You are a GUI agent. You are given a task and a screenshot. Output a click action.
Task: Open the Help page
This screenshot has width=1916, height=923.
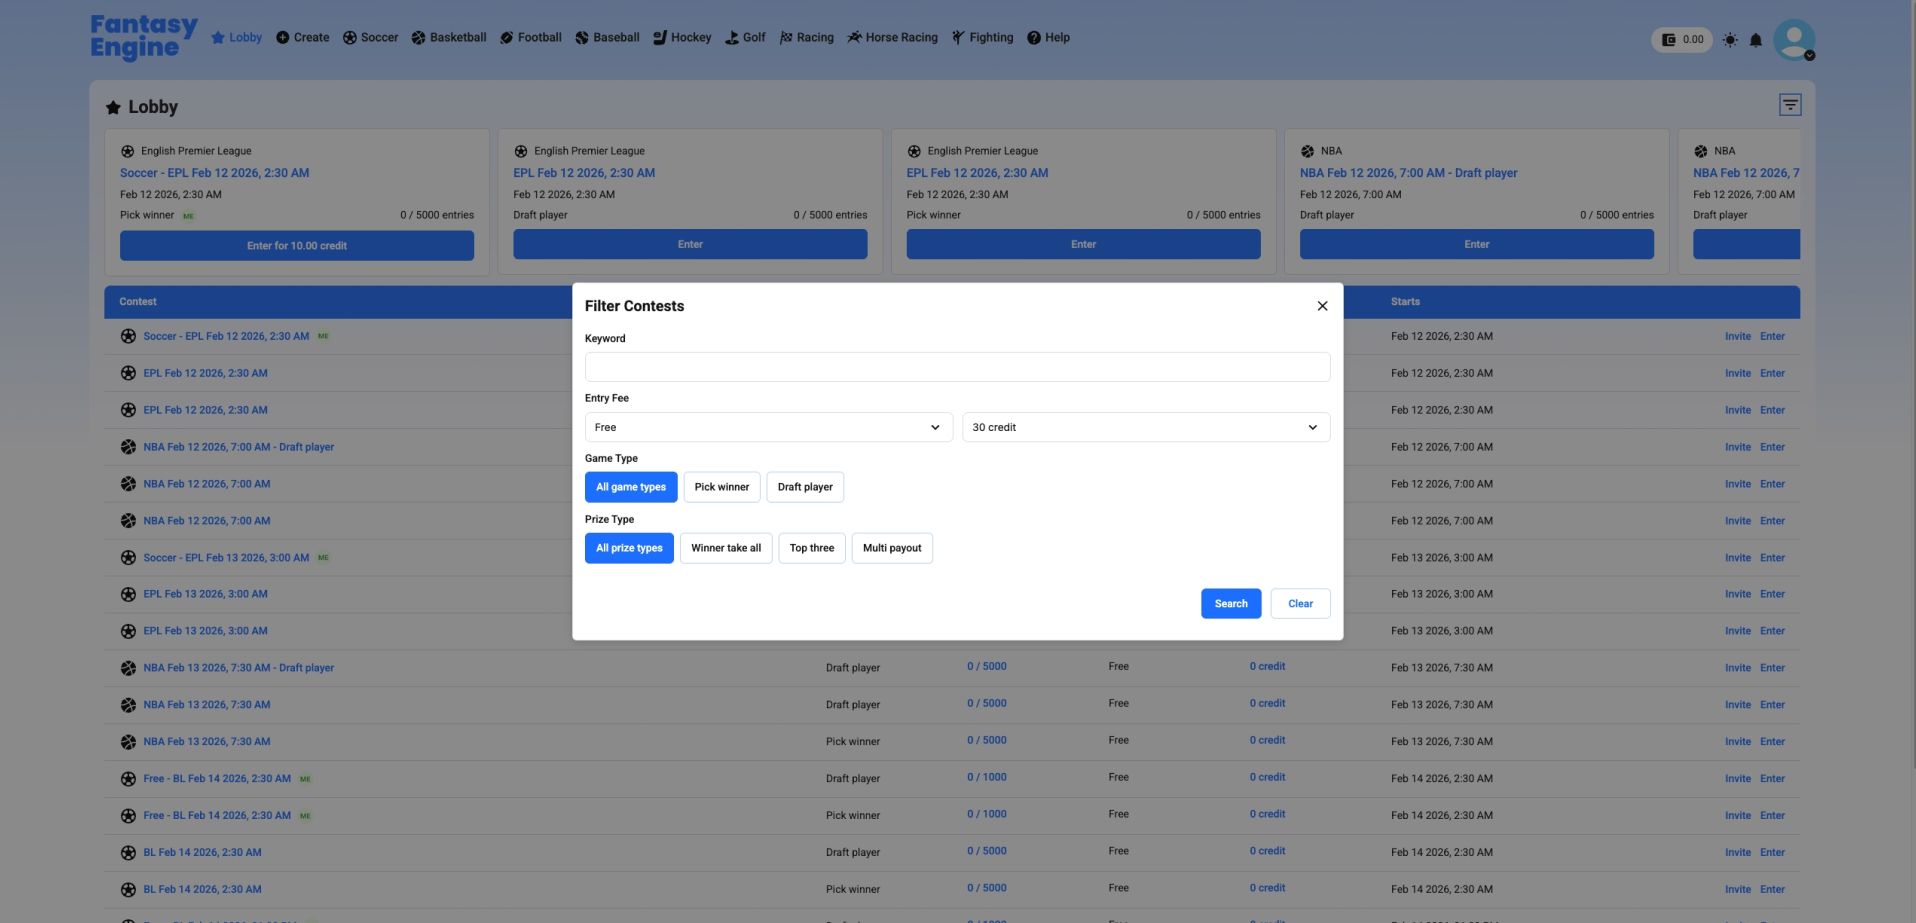coord(1048,38)
